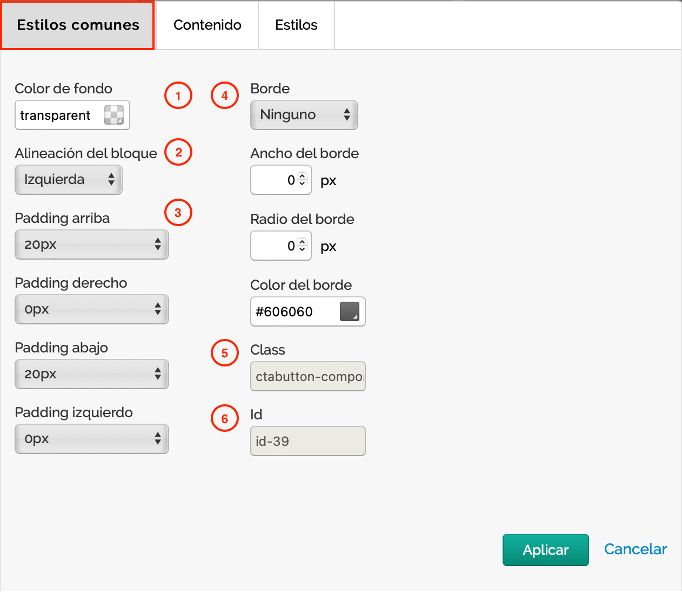Open the Borde style dropdown
The width and height of the screenshot is (682, 592).
tap(303, 115)
